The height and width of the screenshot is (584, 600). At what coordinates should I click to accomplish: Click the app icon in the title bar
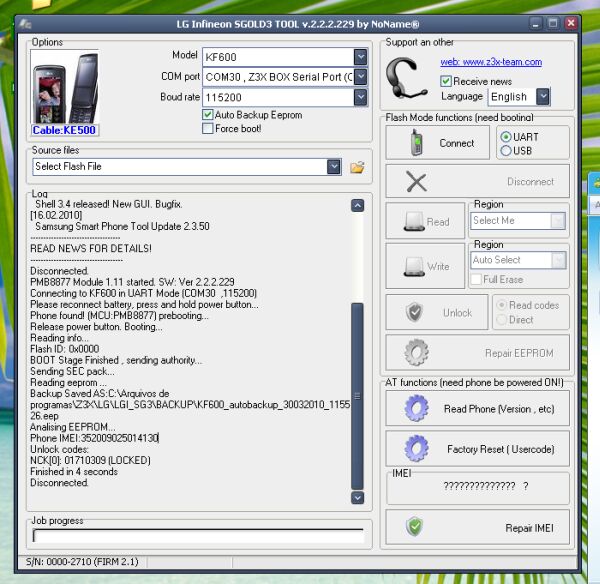(x=25, y=24)
